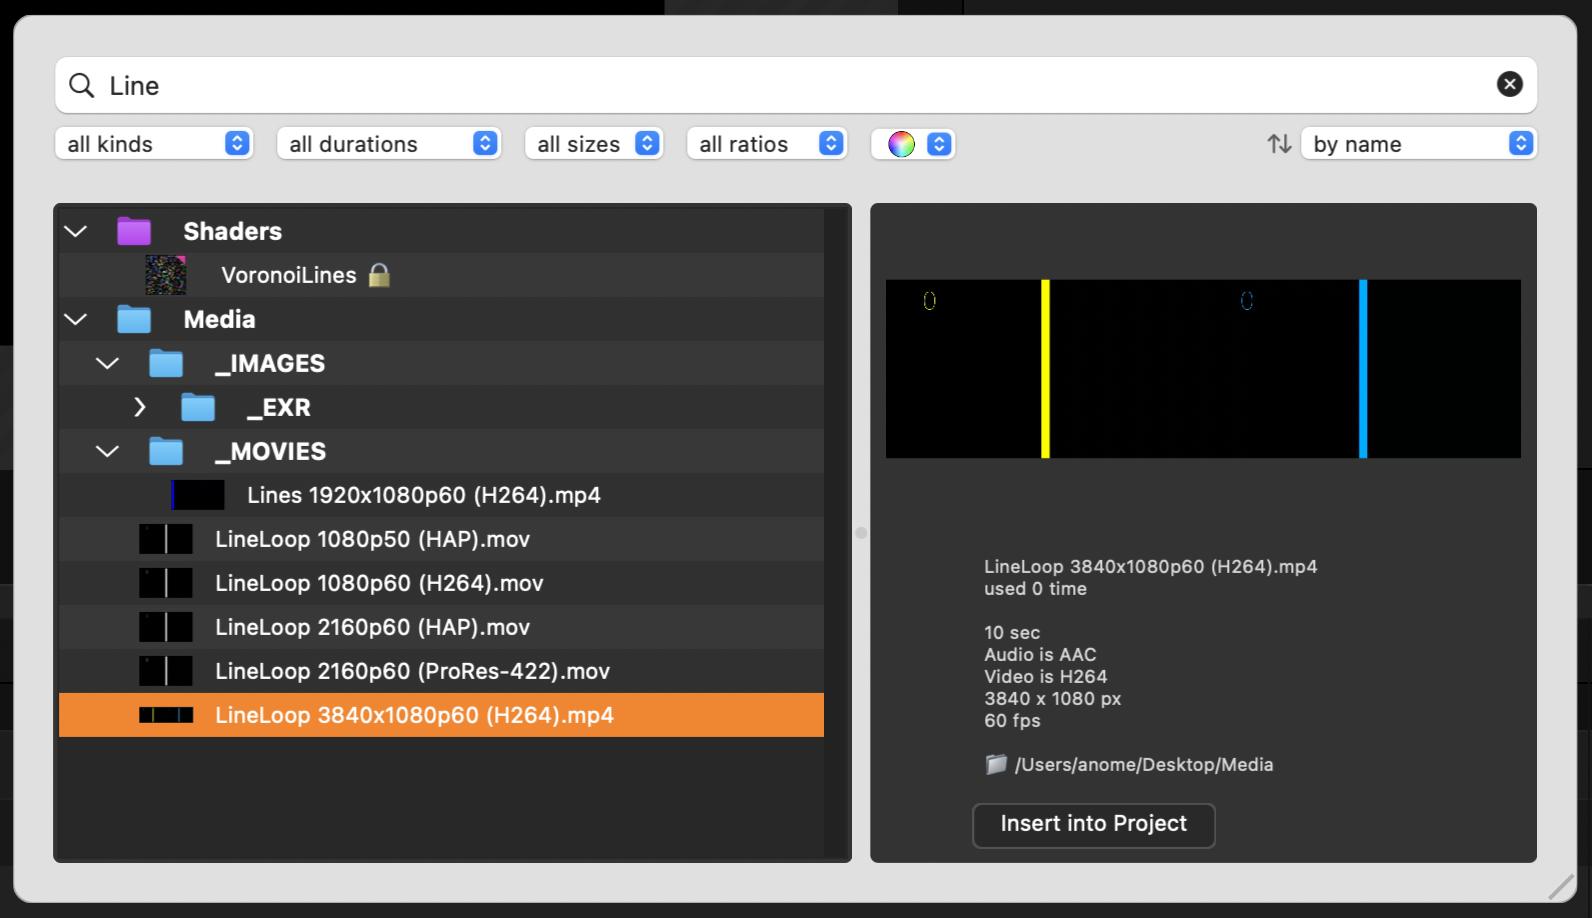Viewport: 1592px width, 918px height.
Task: Clear the search field text
Action: click(1509, 85)
